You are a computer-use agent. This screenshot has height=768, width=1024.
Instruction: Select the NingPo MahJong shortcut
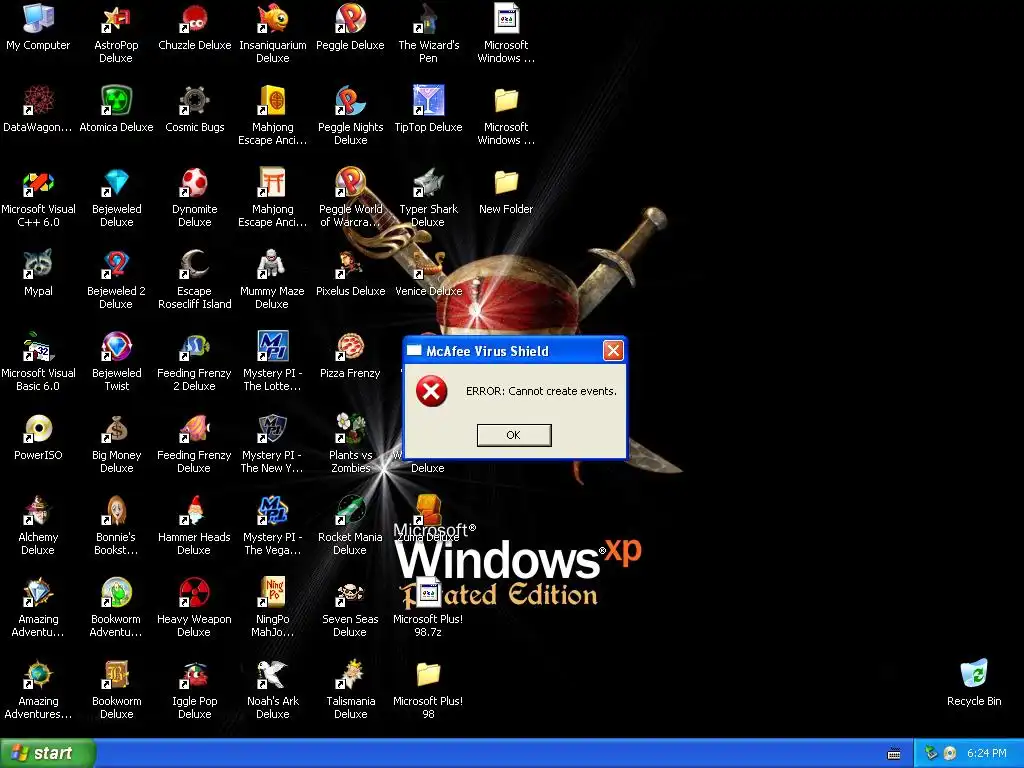point(272,593)
